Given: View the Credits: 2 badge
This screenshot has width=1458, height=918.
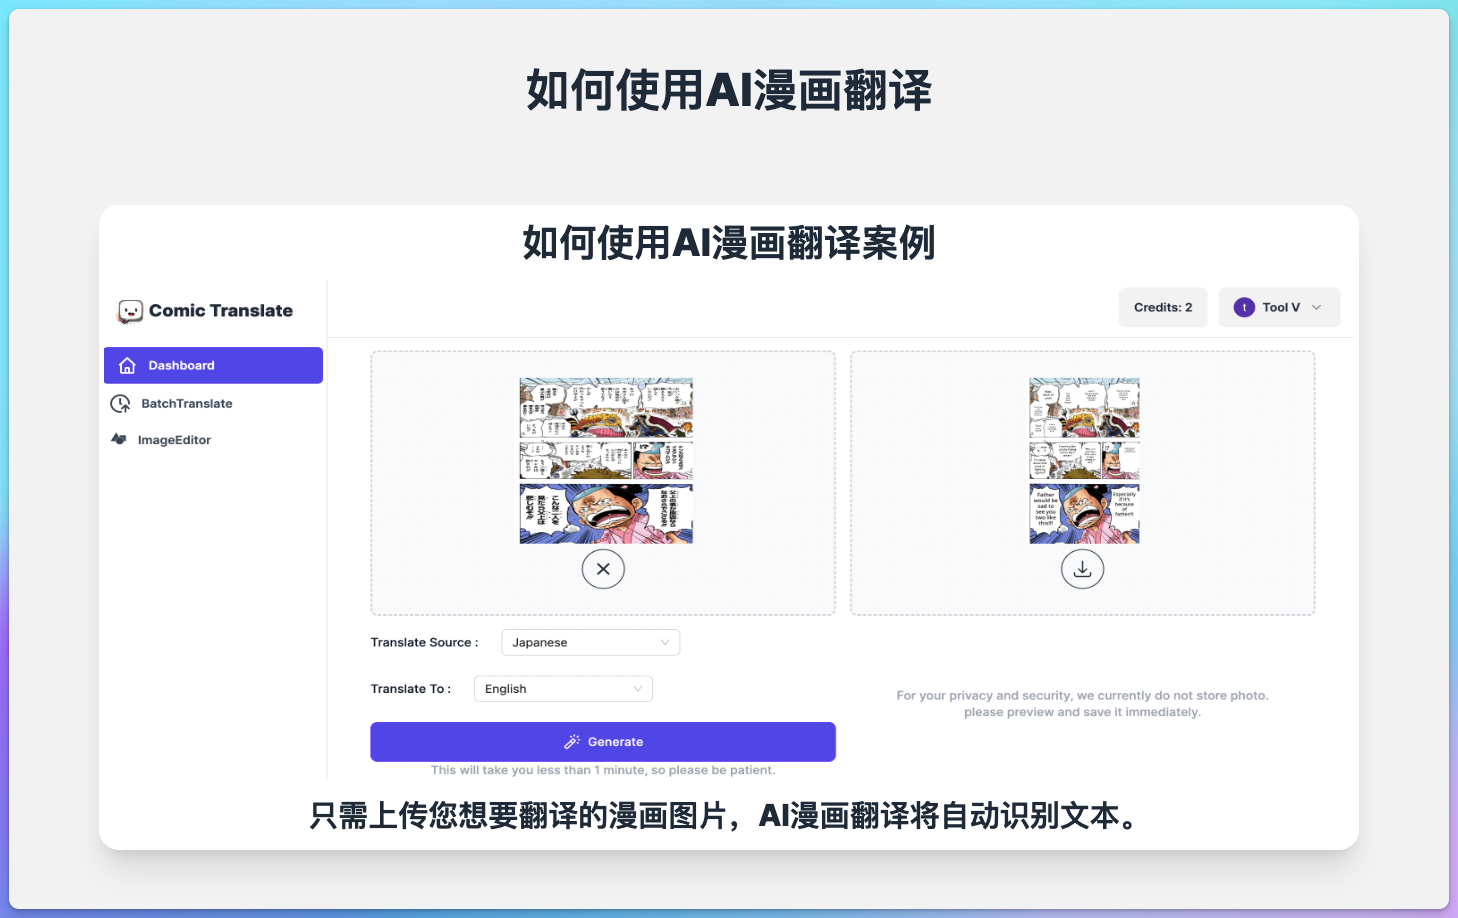Looking at the screenshot, I should tap(1163, 307).
